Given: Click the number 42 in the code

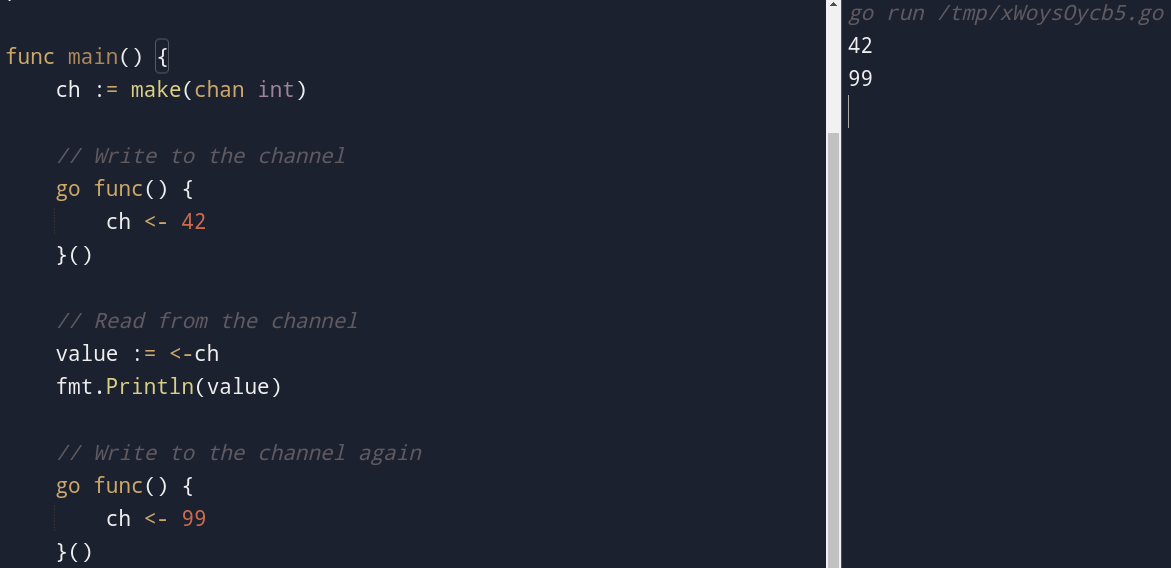Looking at the screenshot, I should coord(193,222).
